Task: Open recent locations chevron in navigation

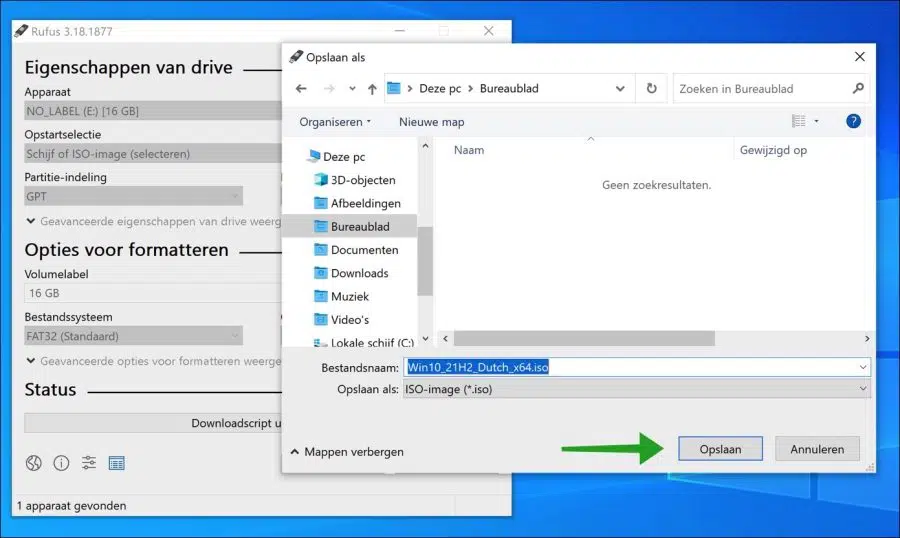Action: point(352,88)
